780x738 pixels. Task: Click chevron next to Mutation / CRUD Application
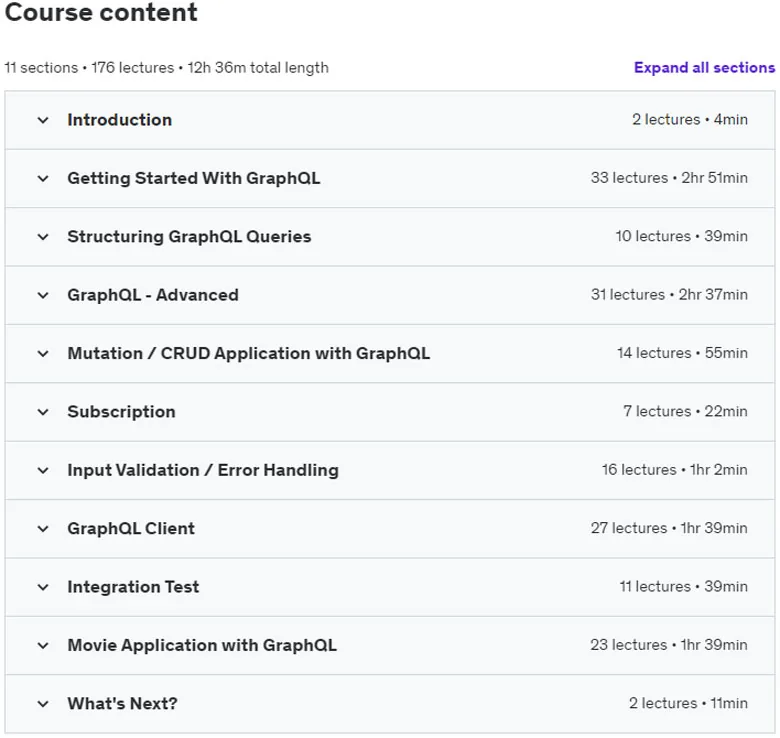(43, 354)
